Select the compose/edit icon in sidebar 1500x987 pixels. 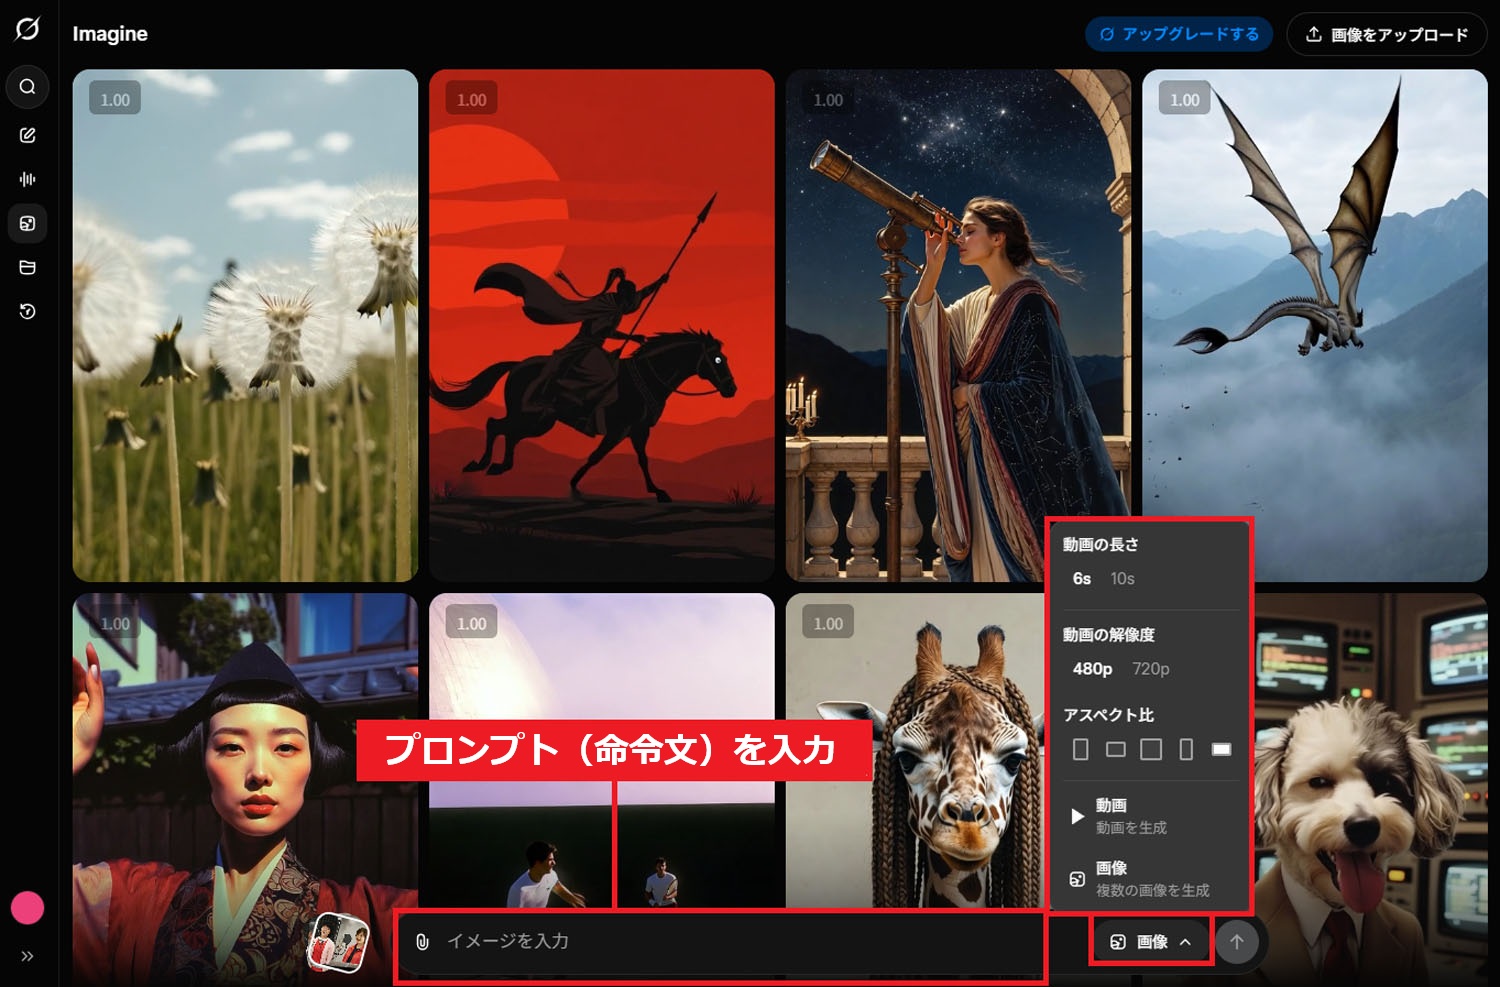click(27, 134)
